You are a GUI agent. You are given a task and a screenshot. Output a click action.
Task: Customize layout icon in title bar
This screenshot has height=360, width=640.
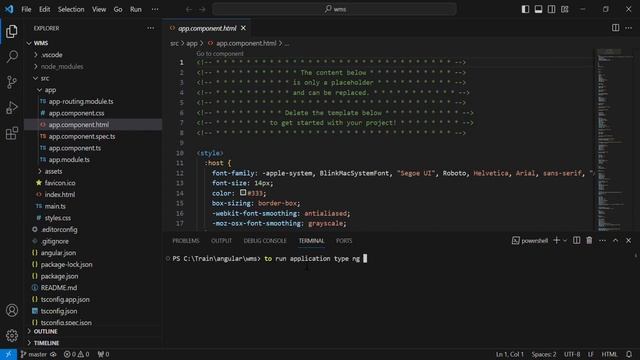click(x=564, y=9)
